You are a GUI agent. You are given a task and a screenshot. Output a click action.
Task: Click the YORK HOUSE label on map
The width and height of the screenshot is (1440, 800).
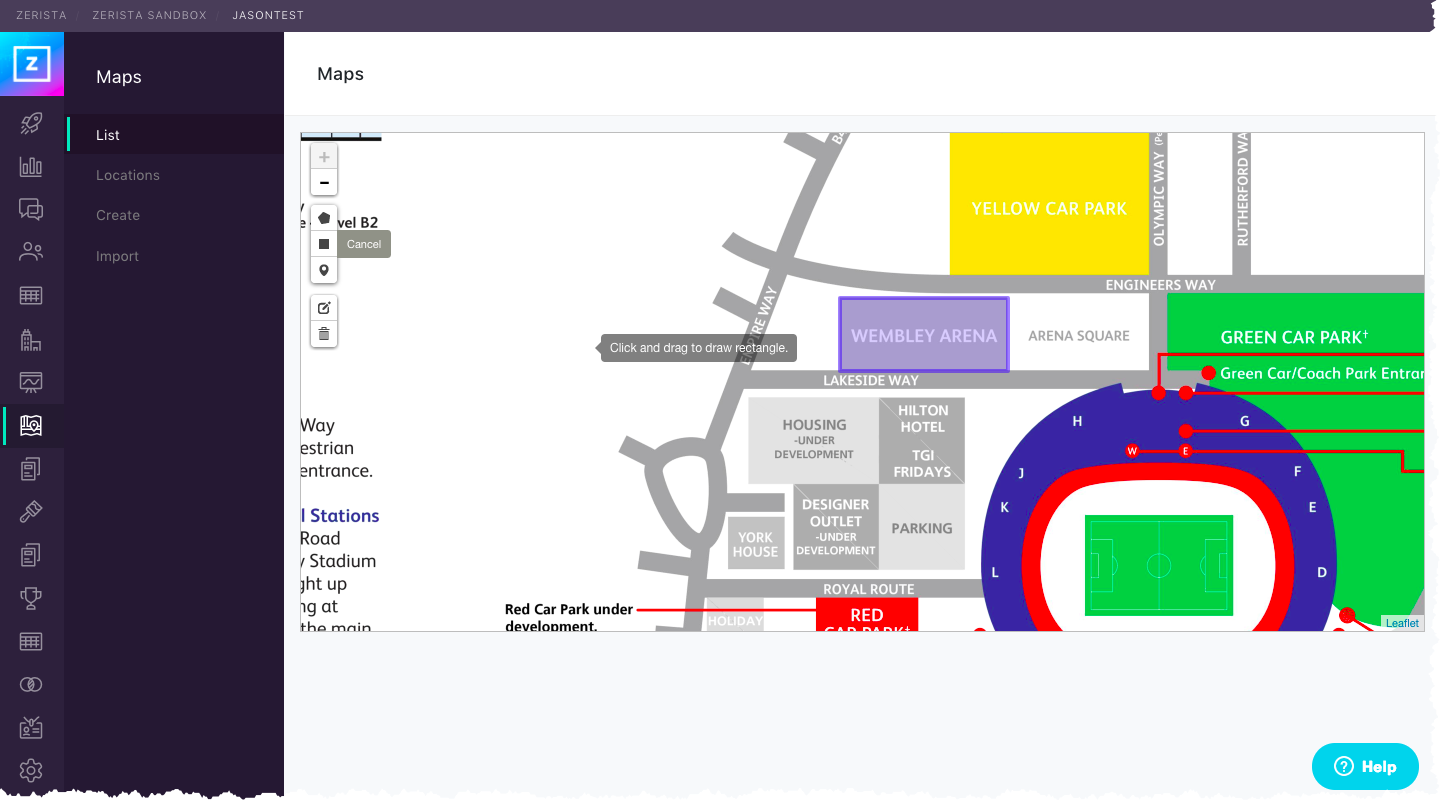point(757,544)
